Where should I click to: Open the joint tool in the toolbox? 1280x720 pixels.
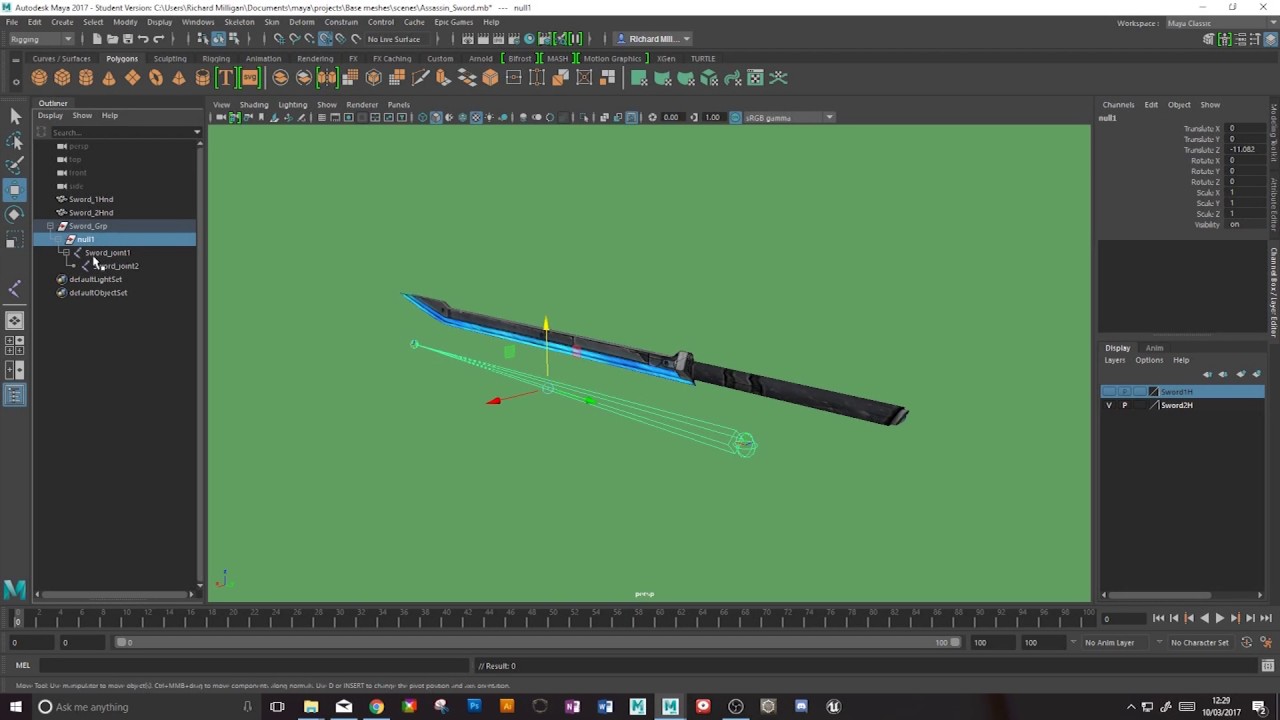(15, 289)
